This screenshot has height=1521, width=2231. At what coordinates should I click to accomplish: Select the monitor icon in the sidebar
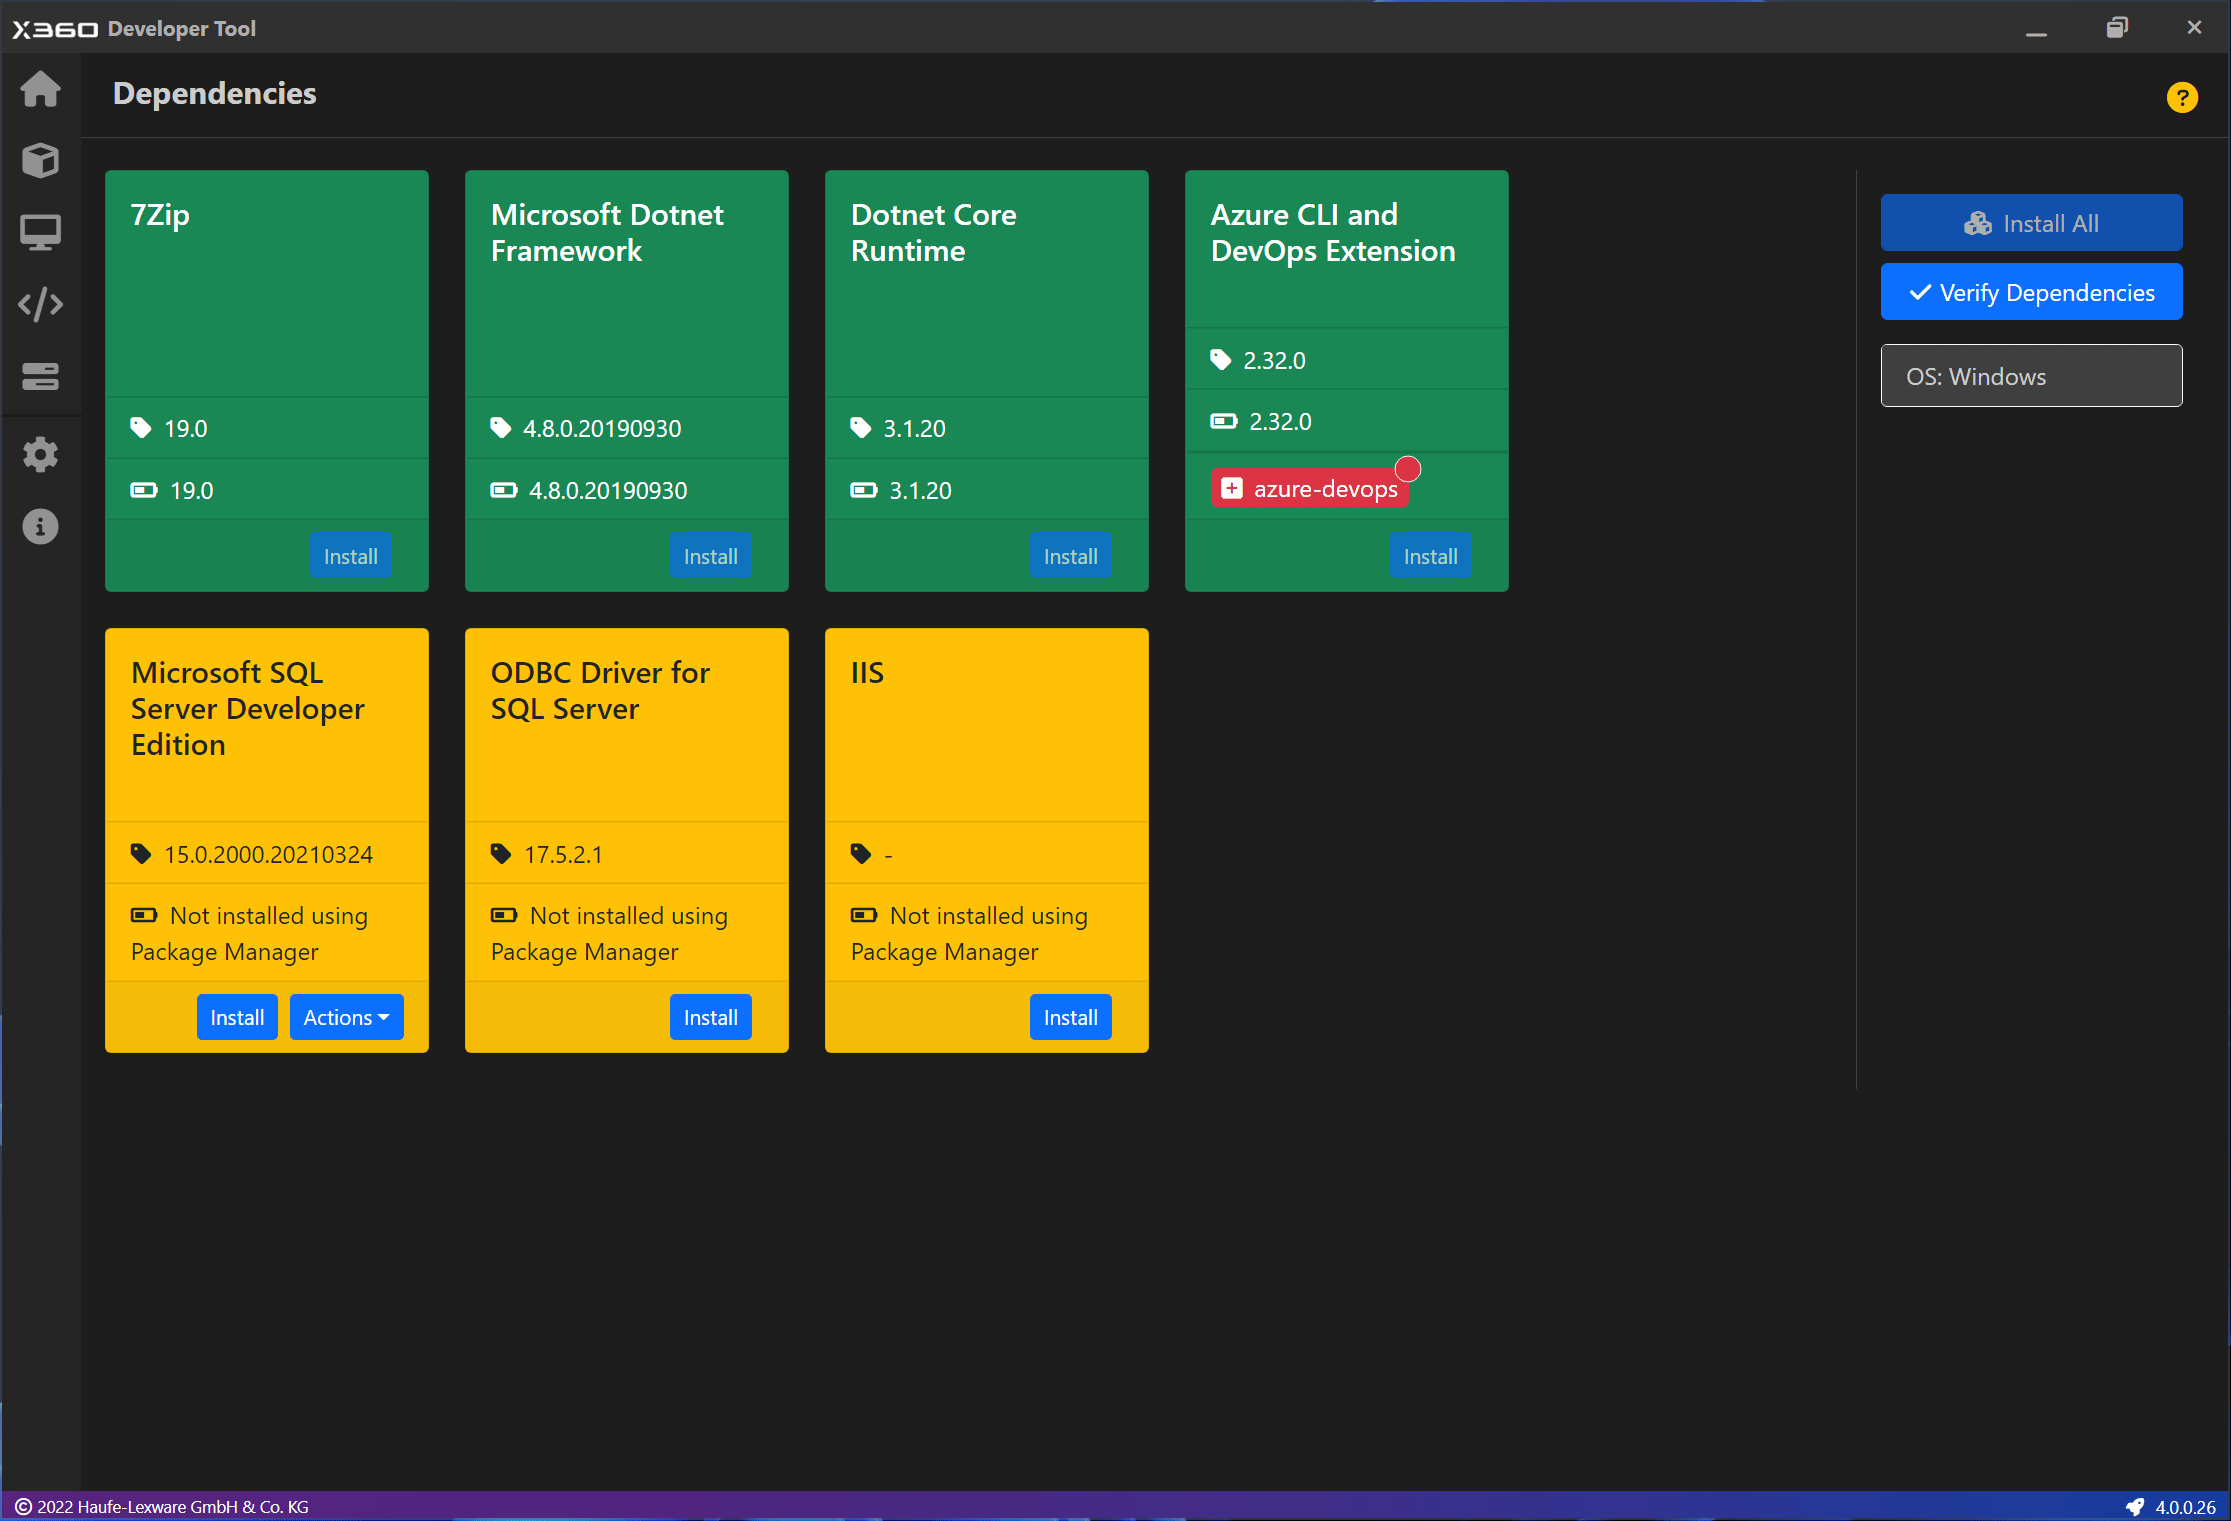pyautogui.click(x=40, y=232)
